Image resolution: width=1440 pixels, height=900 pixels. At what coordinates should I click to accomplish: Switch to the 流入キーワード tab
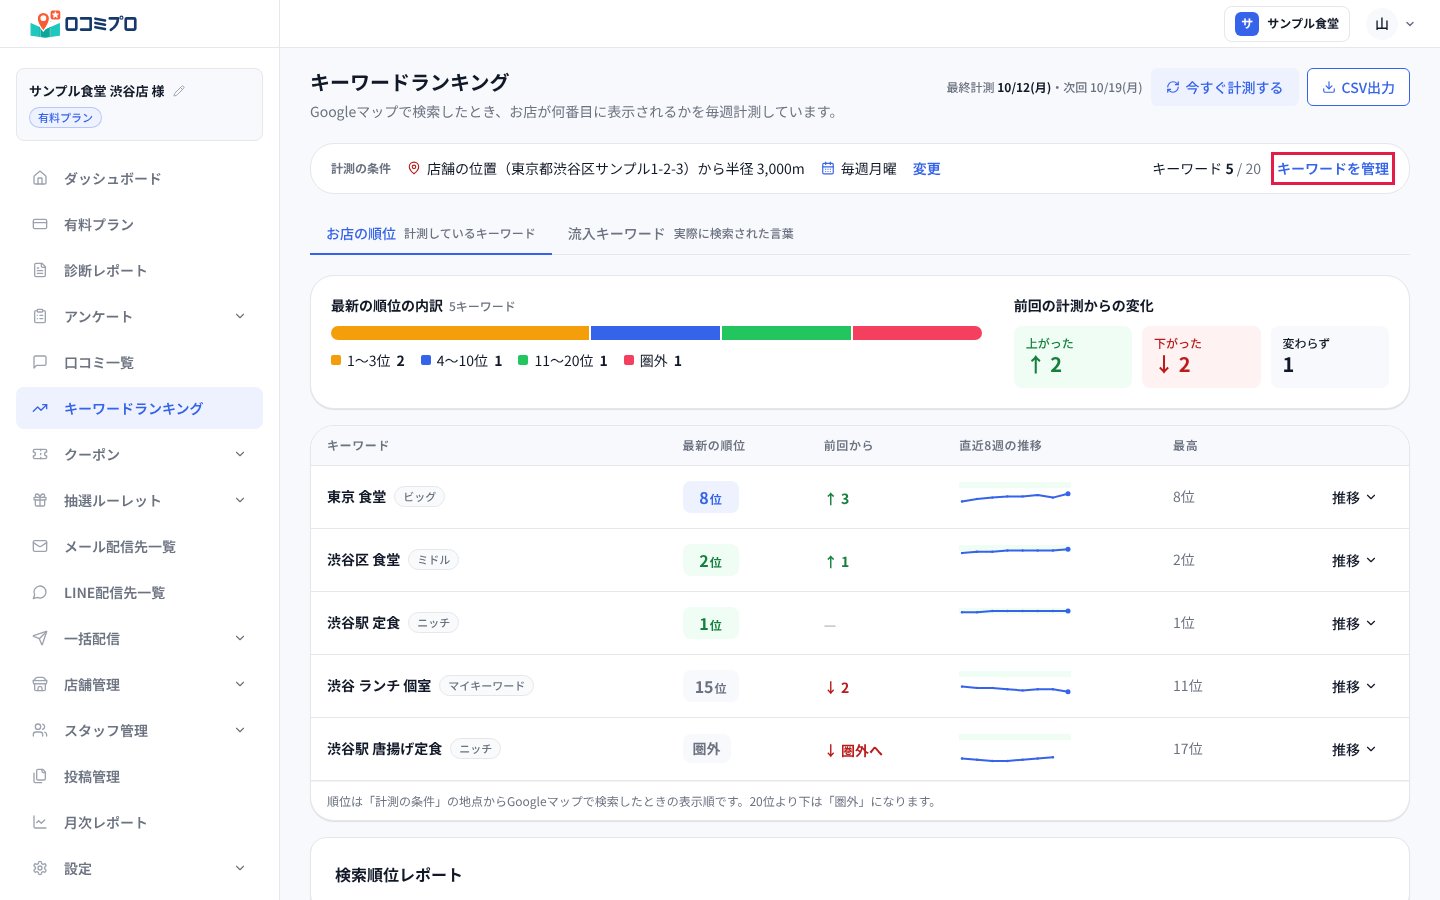pos(681,233)
